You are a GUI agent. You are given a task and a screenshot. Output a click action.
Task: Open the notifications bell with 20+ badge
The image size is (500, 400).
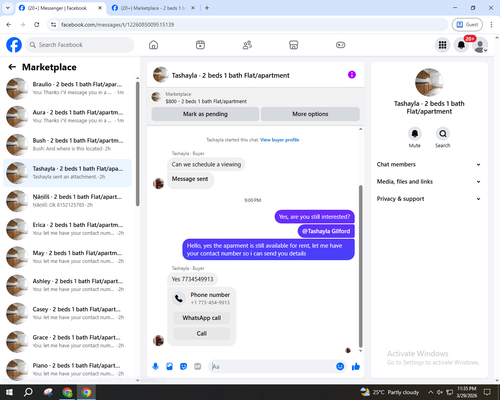click(461, 45)
